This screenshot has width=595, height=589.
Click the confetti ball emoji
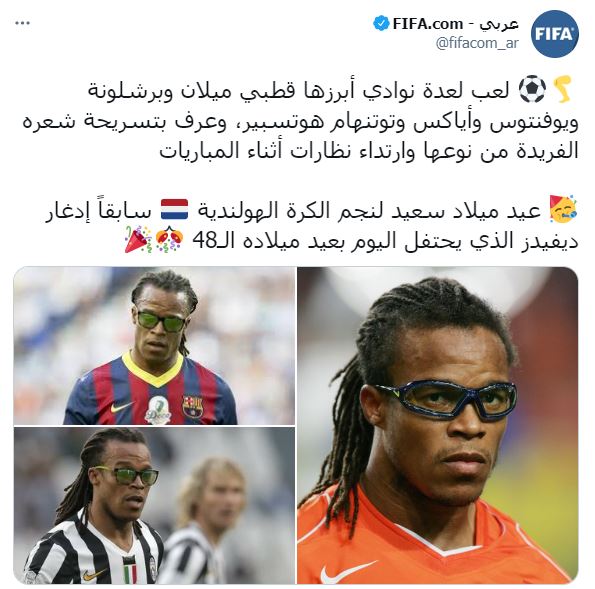[x=169, y=239]
